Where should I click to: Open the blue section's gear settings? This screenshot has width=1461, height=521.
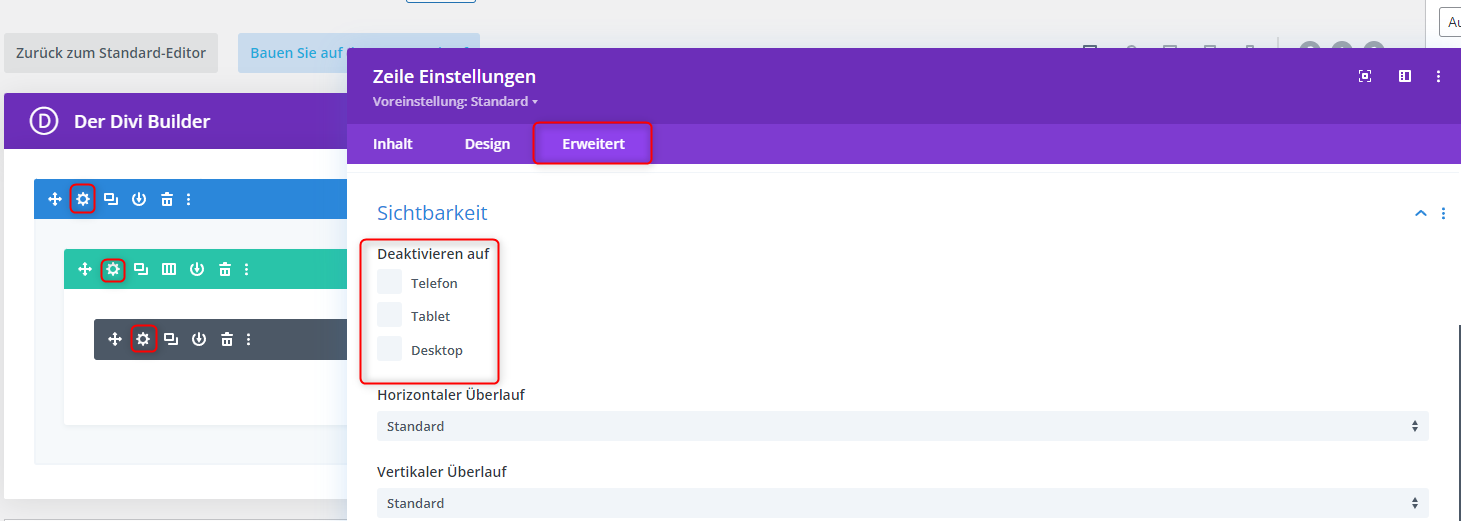tap(83, 199)
